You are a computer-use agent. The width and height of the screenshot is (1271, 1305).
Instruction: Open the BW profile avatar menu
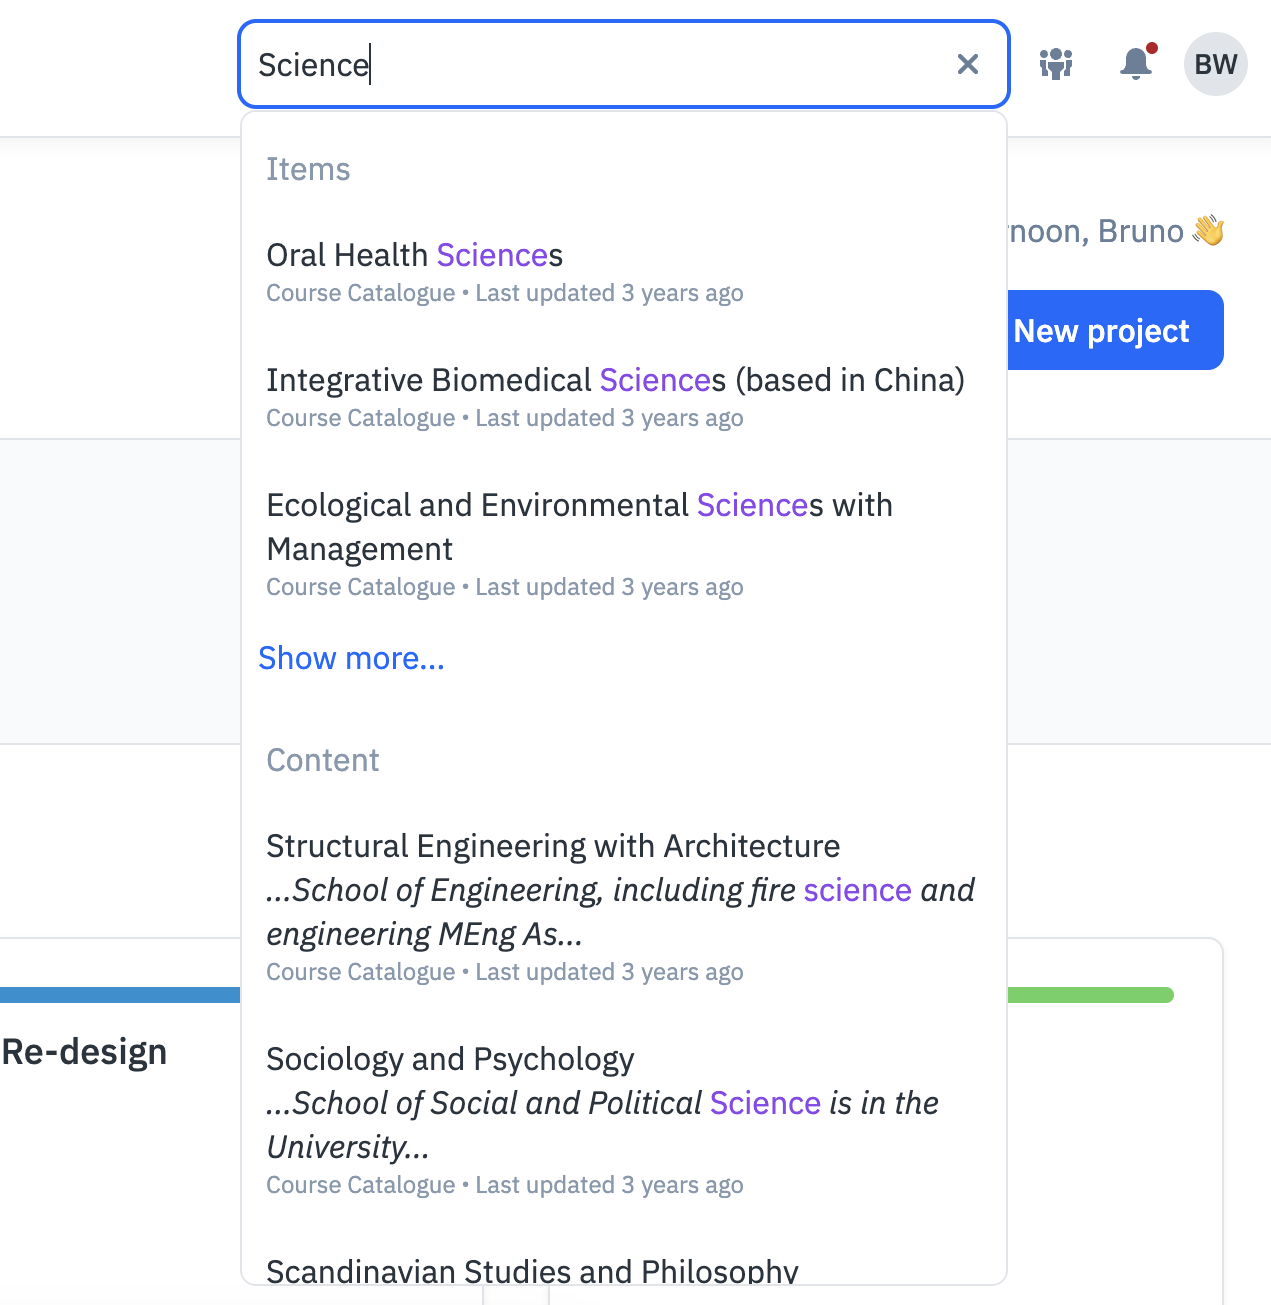pyautogui.click(x=1215, y=64)
